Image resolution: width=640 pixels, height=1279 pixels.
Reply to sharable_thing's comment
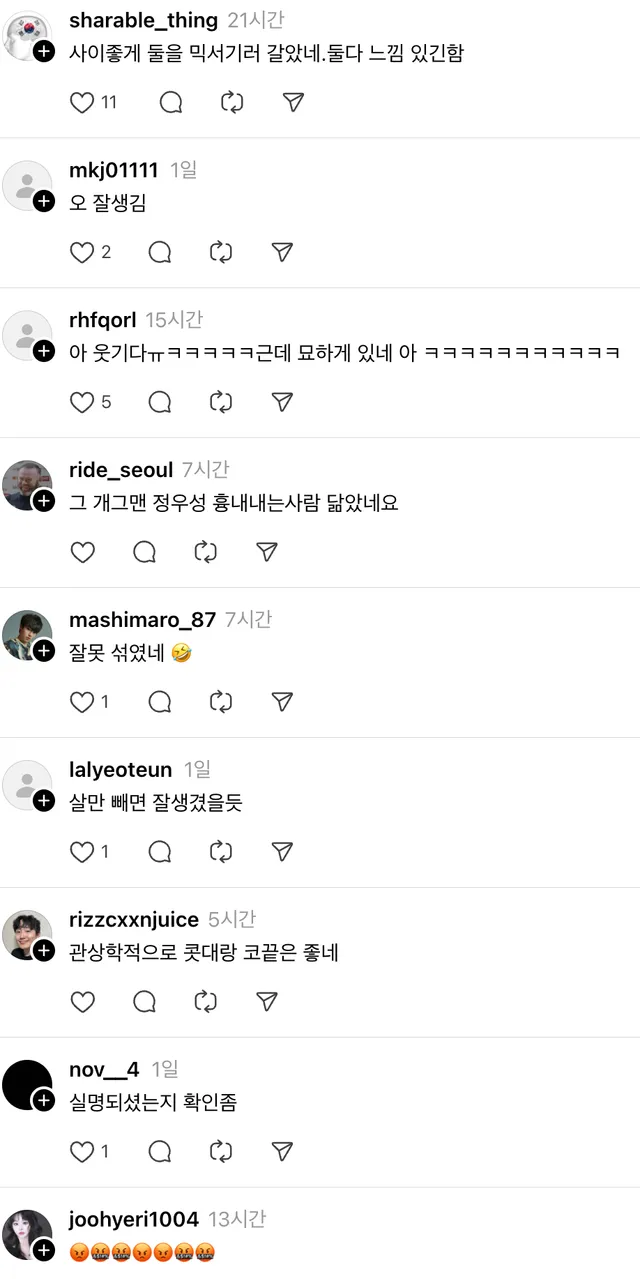coord(171,102)
